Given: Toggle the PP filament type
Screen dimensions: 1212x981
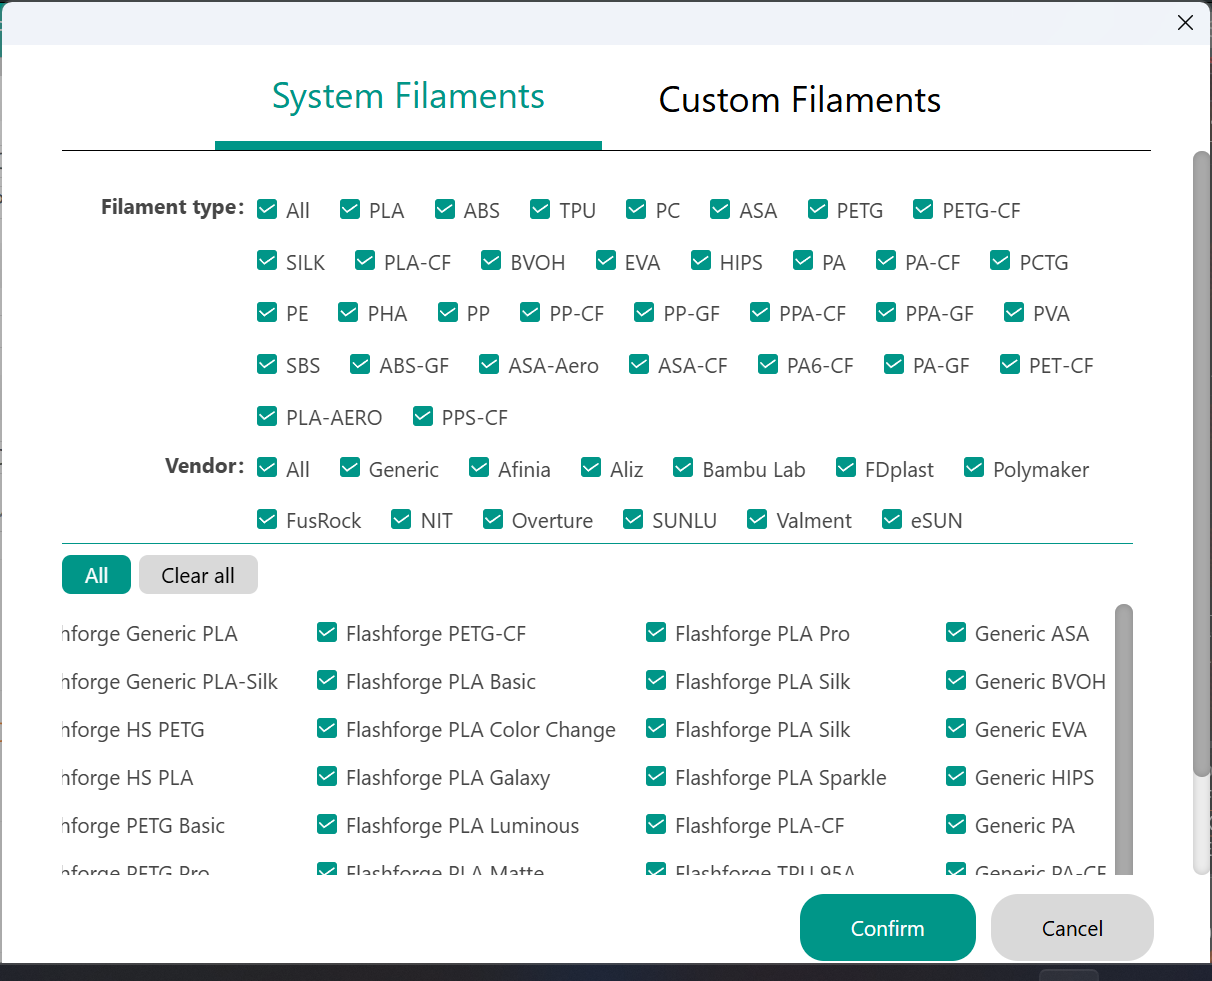Looking at the screenshot, I should (x=448, y=312).
